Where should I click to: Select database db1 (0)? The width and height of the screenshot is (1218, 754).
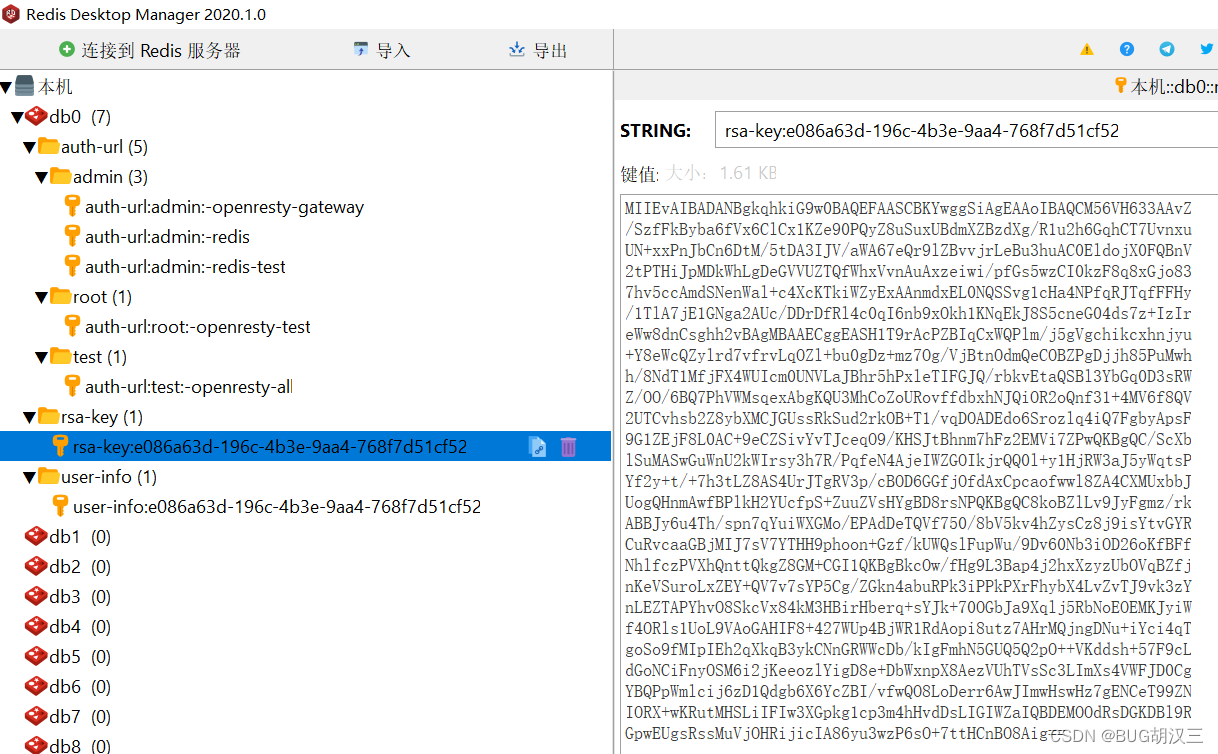[x=80, y=537]
